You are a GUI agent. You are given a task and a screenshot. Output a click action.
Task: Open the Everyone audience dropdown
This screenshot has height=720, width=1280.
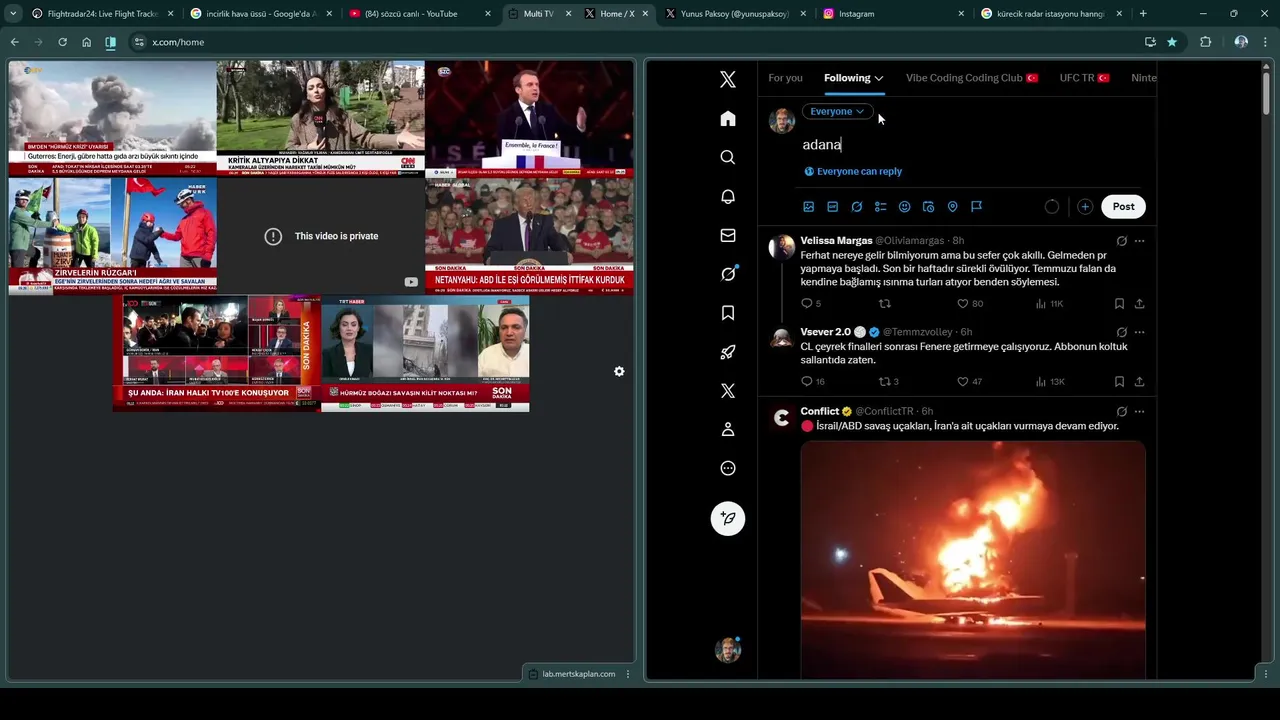click(x=838, y=111)
